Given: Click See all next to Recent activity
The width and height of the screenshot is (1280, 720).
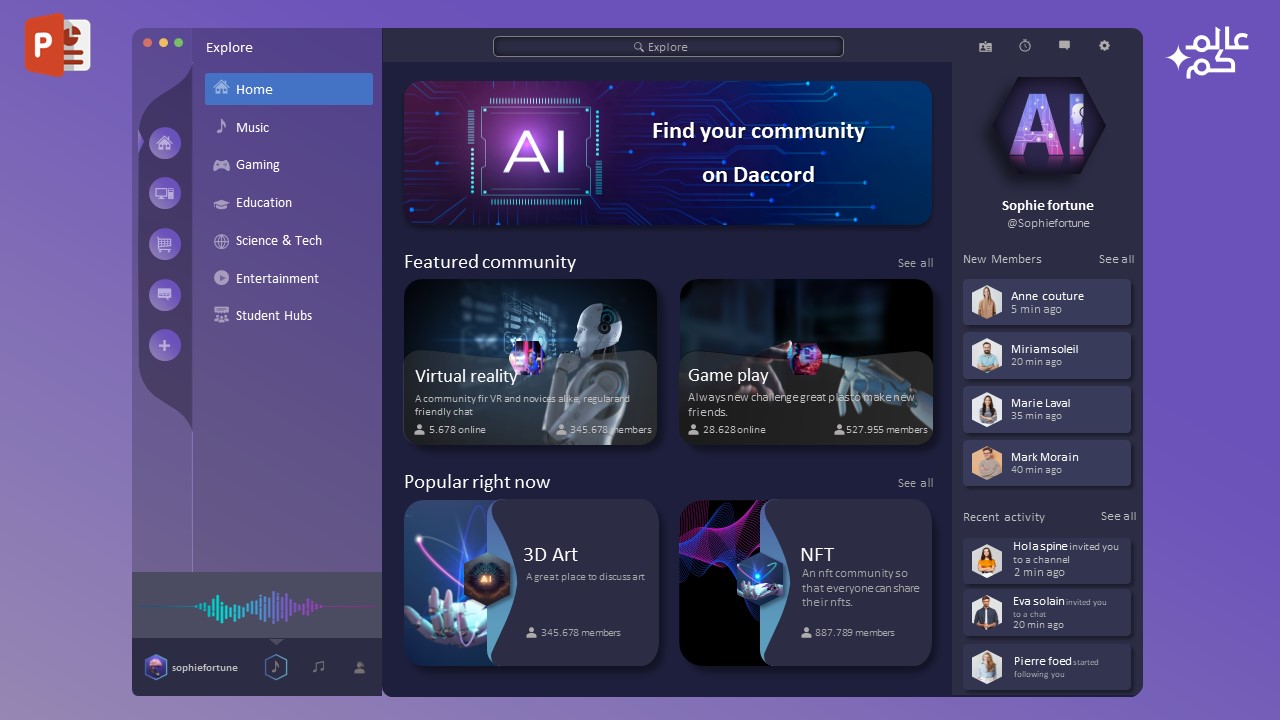Looking at the screenshot, I should point(1118,516).
